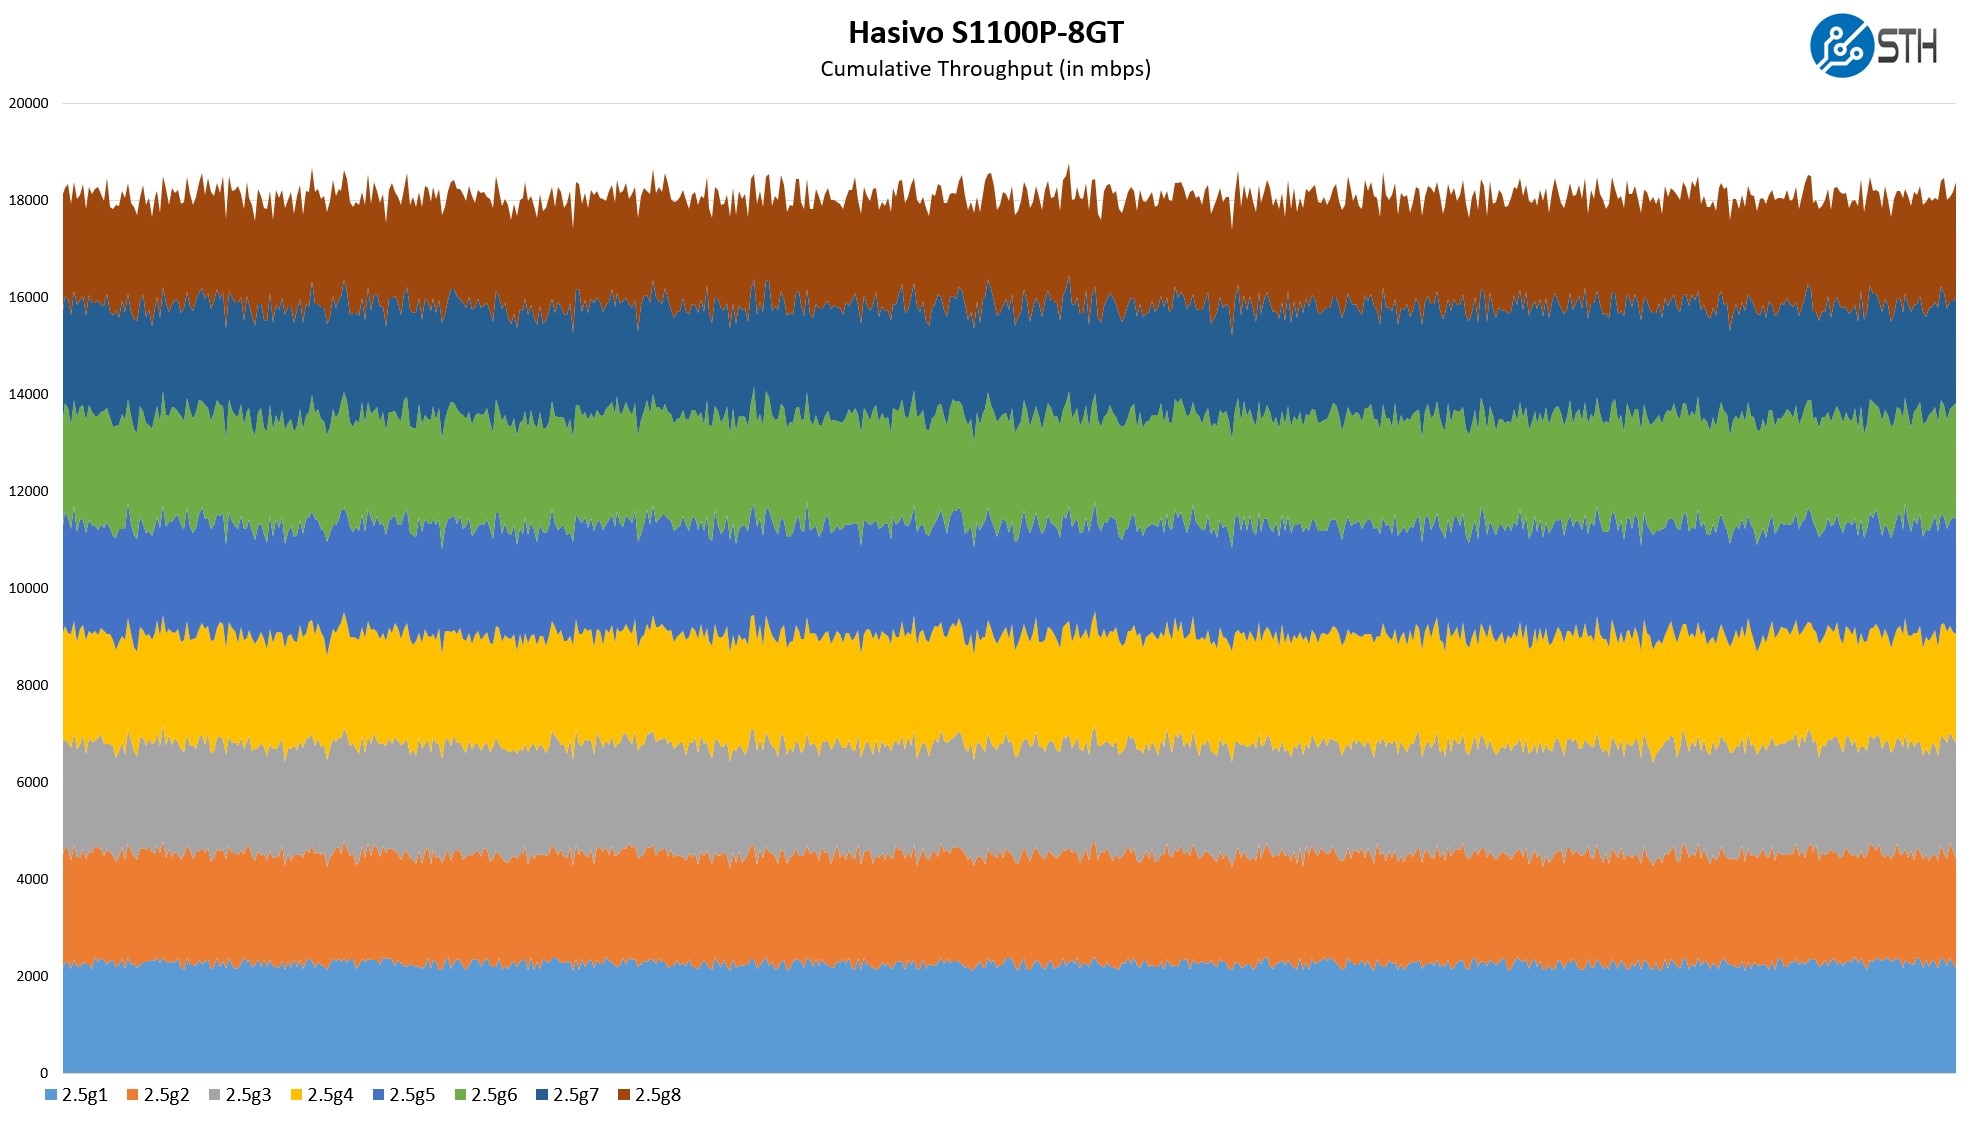The image size is (1970, 1130).
Task: Click the orange 2.5g2 area band
Action: tap(1000, 910)
